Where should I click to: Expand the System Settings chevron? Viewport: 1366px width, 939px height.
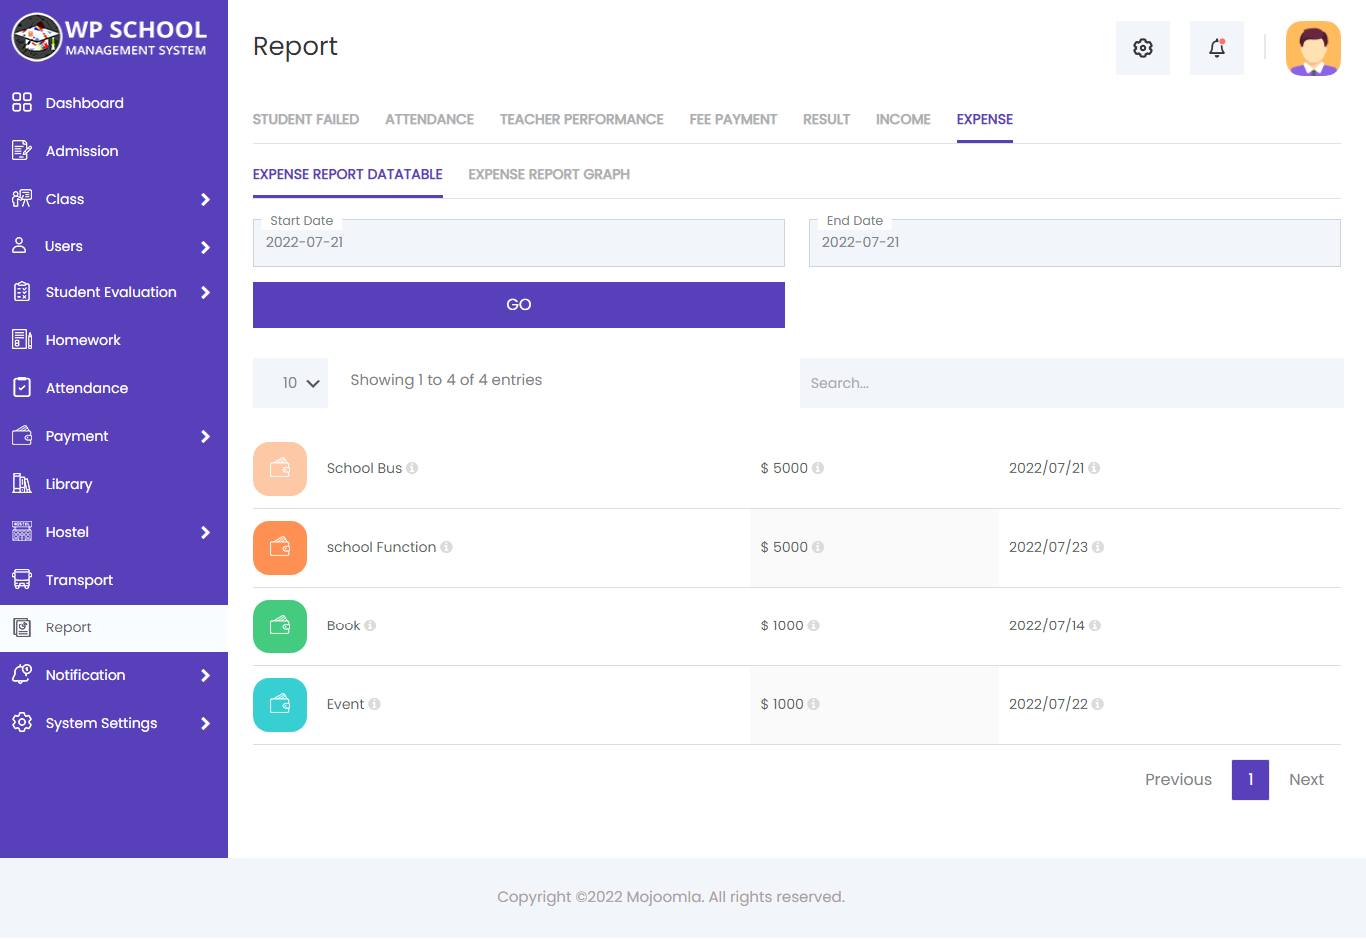coord(205,723)
